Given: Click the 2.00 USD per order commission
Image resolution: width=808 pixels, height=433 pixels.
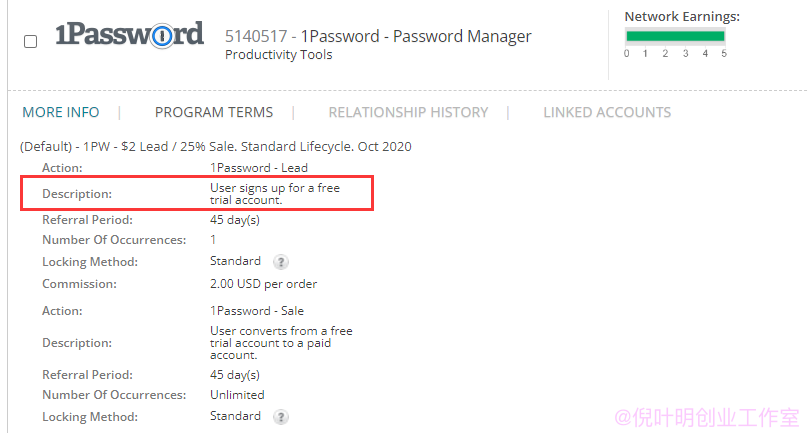Looking at the screenshot, I should (263, 284).
